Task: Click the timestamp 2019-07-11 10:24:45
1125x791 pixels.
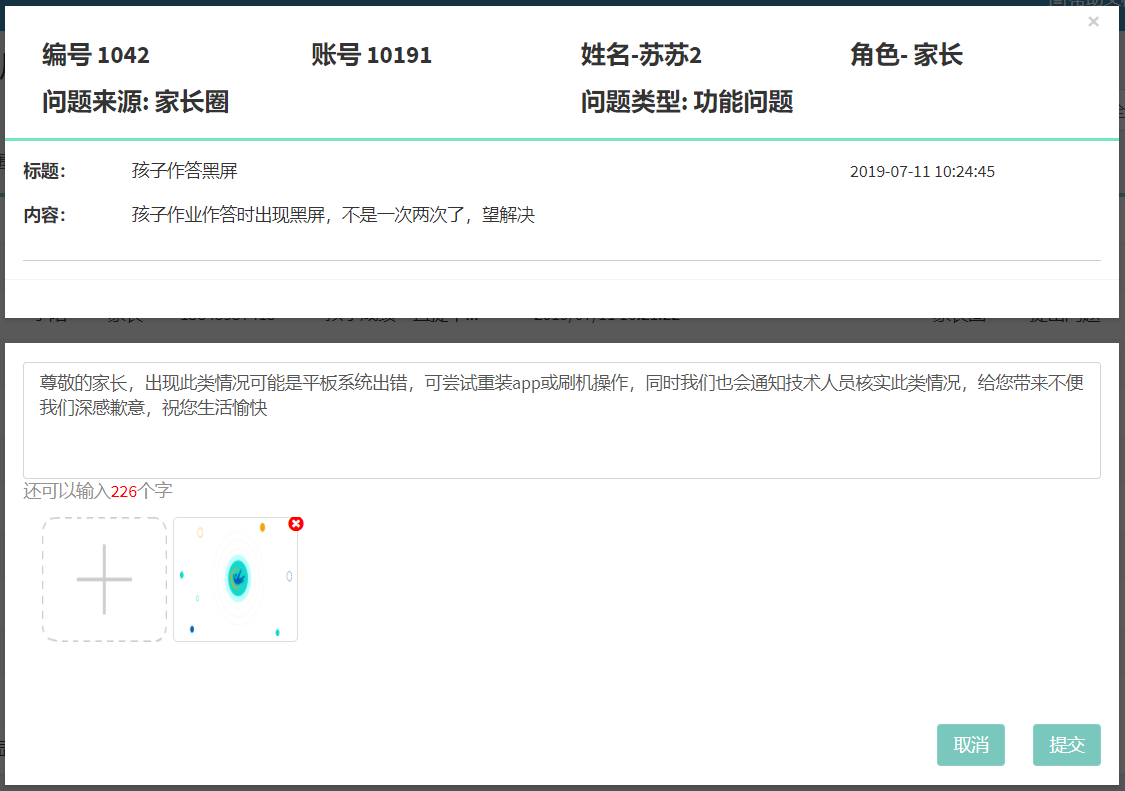Action: pos(922,172)
